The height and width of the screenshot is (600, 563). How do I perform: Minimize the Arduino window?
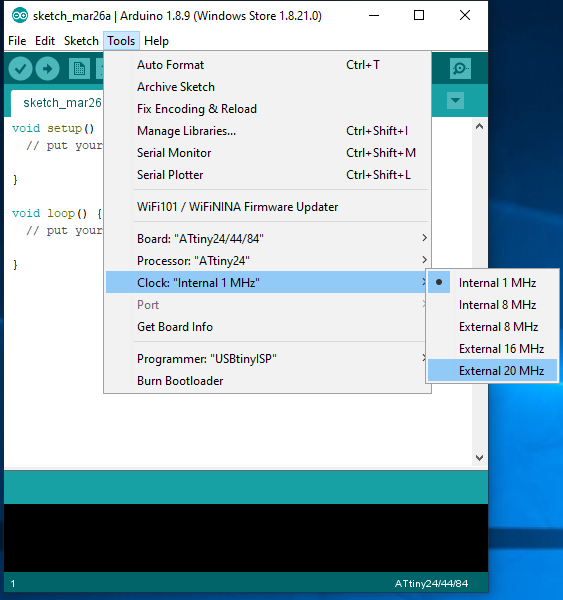coord(374,15)
